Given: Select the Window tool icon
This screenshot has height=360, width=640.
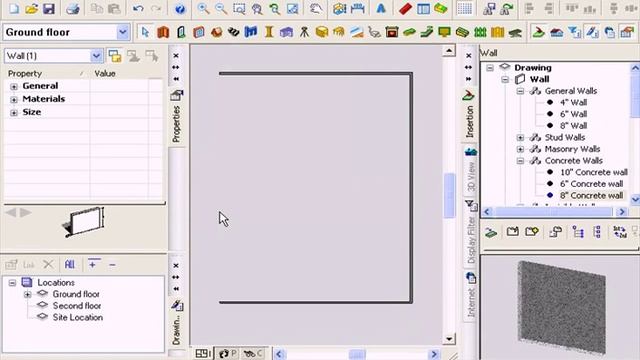Looking at the screenshot, I should (198, 32).
